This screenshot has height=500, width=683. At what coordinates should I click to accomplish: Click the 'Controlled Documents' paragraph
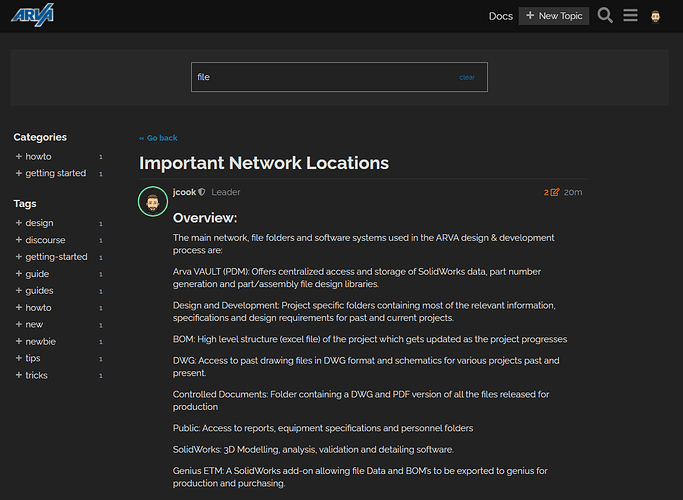click(x=361, y=400)
